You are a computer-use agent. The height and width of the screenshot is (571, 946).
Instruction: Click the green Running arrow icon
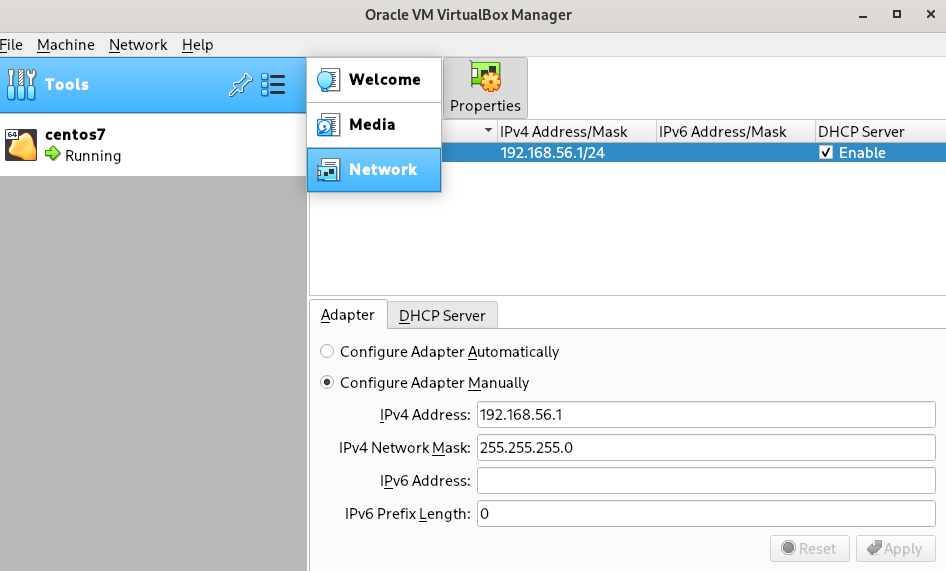click(52, 154)
